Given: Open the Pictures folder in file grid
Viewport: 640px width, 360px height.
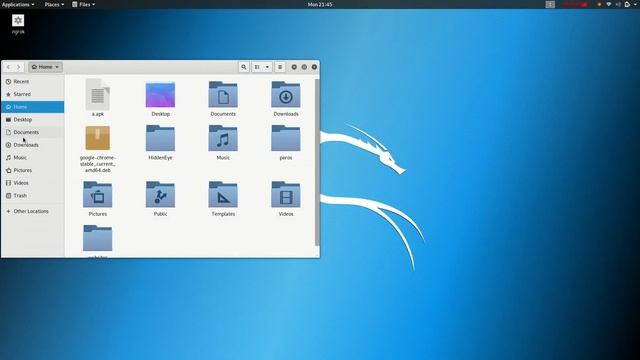Looking at the screenshot, I should click(98, 195).
